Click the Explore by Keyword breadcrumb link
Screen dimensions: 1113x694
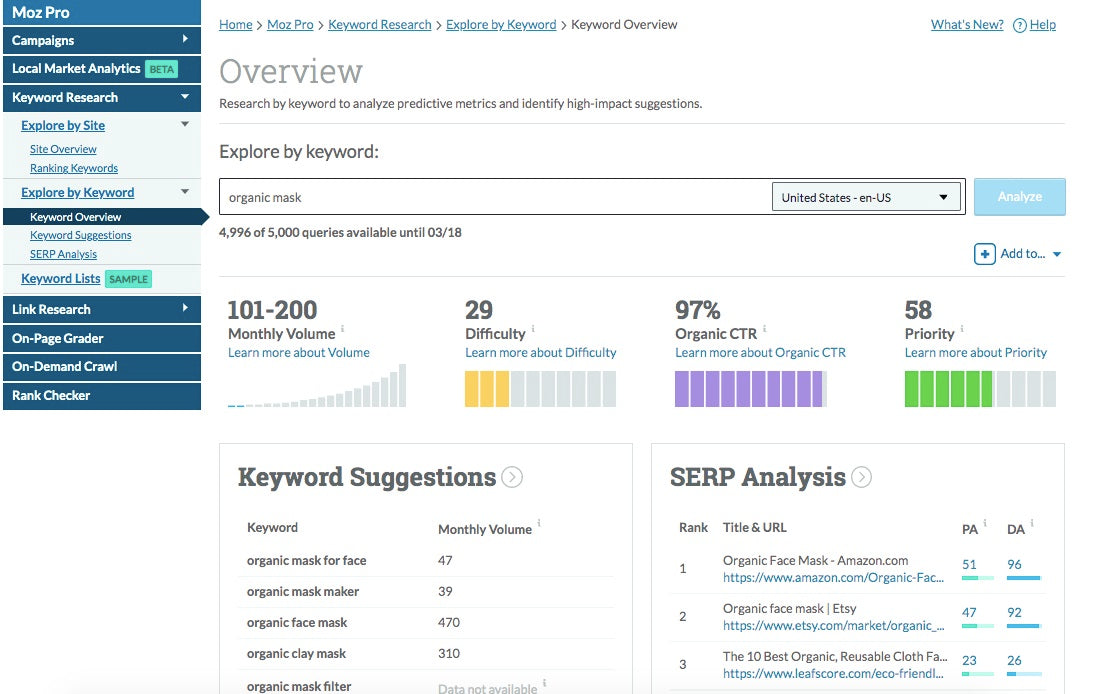click(x=501, y=25)
